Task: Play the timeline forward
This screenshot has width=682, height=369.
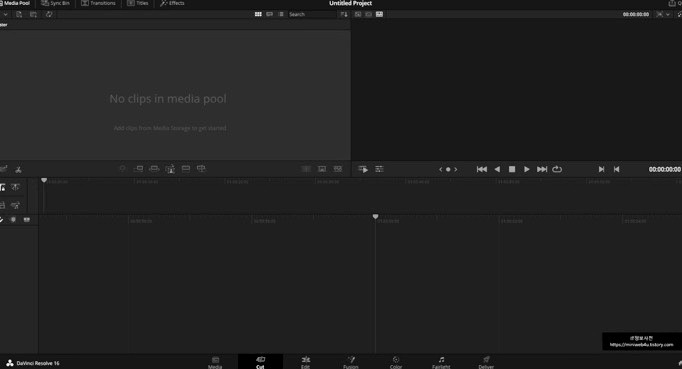Action: pos(527,169)
